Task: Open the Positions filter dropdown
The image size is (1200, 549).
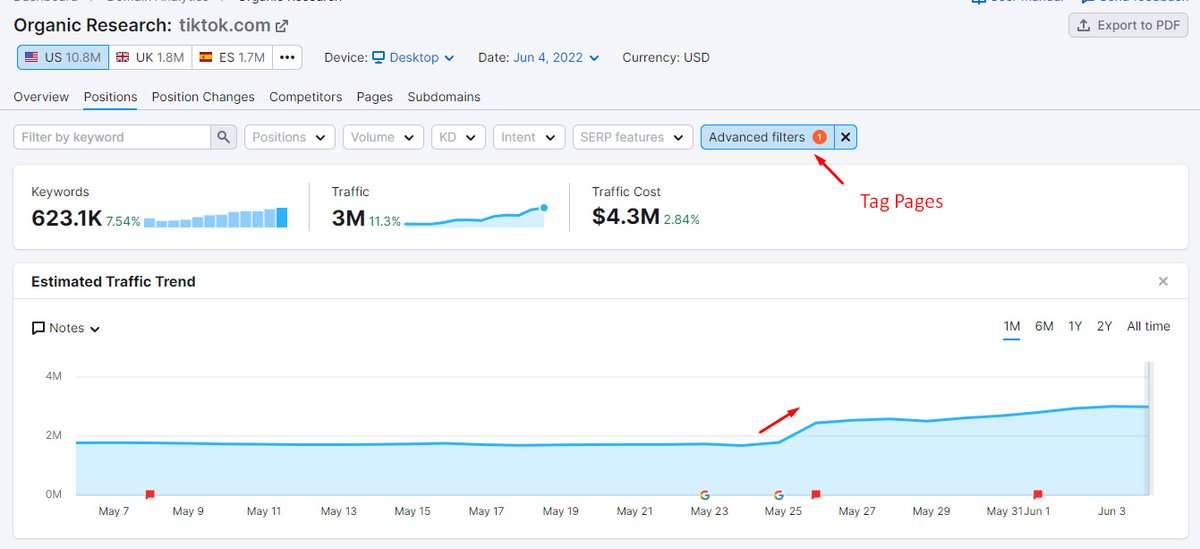Action: coord(289,137)
